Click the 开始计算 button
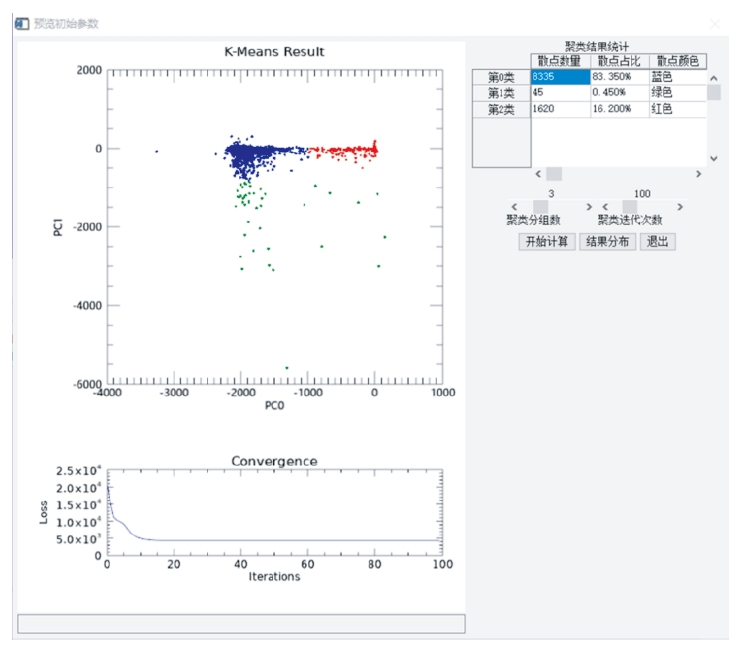This screenshot has width=739, height=650. 547,242
